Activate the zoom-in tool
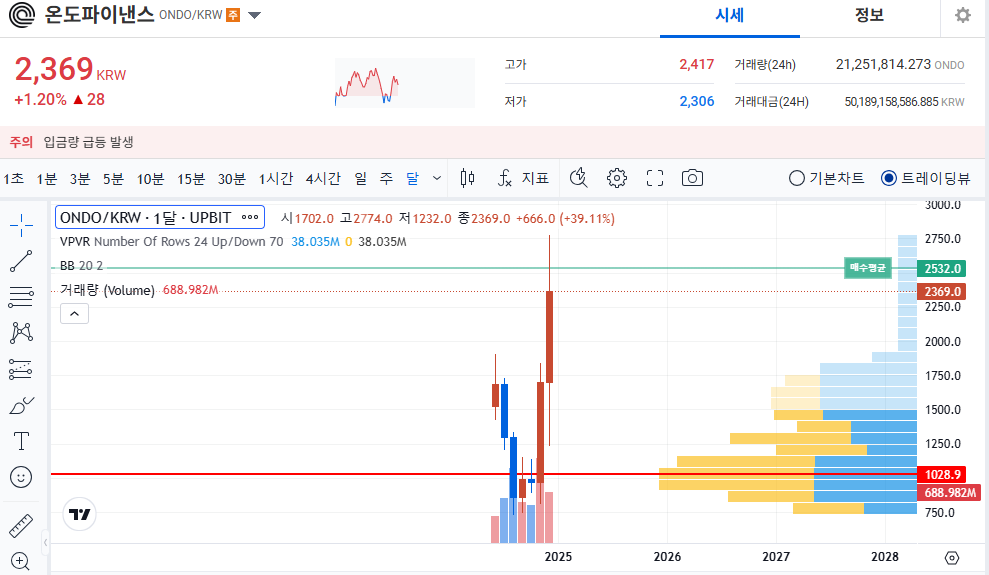Image resolution: width=989 pixels, height=575 pixels. click(x=20, y=561)
